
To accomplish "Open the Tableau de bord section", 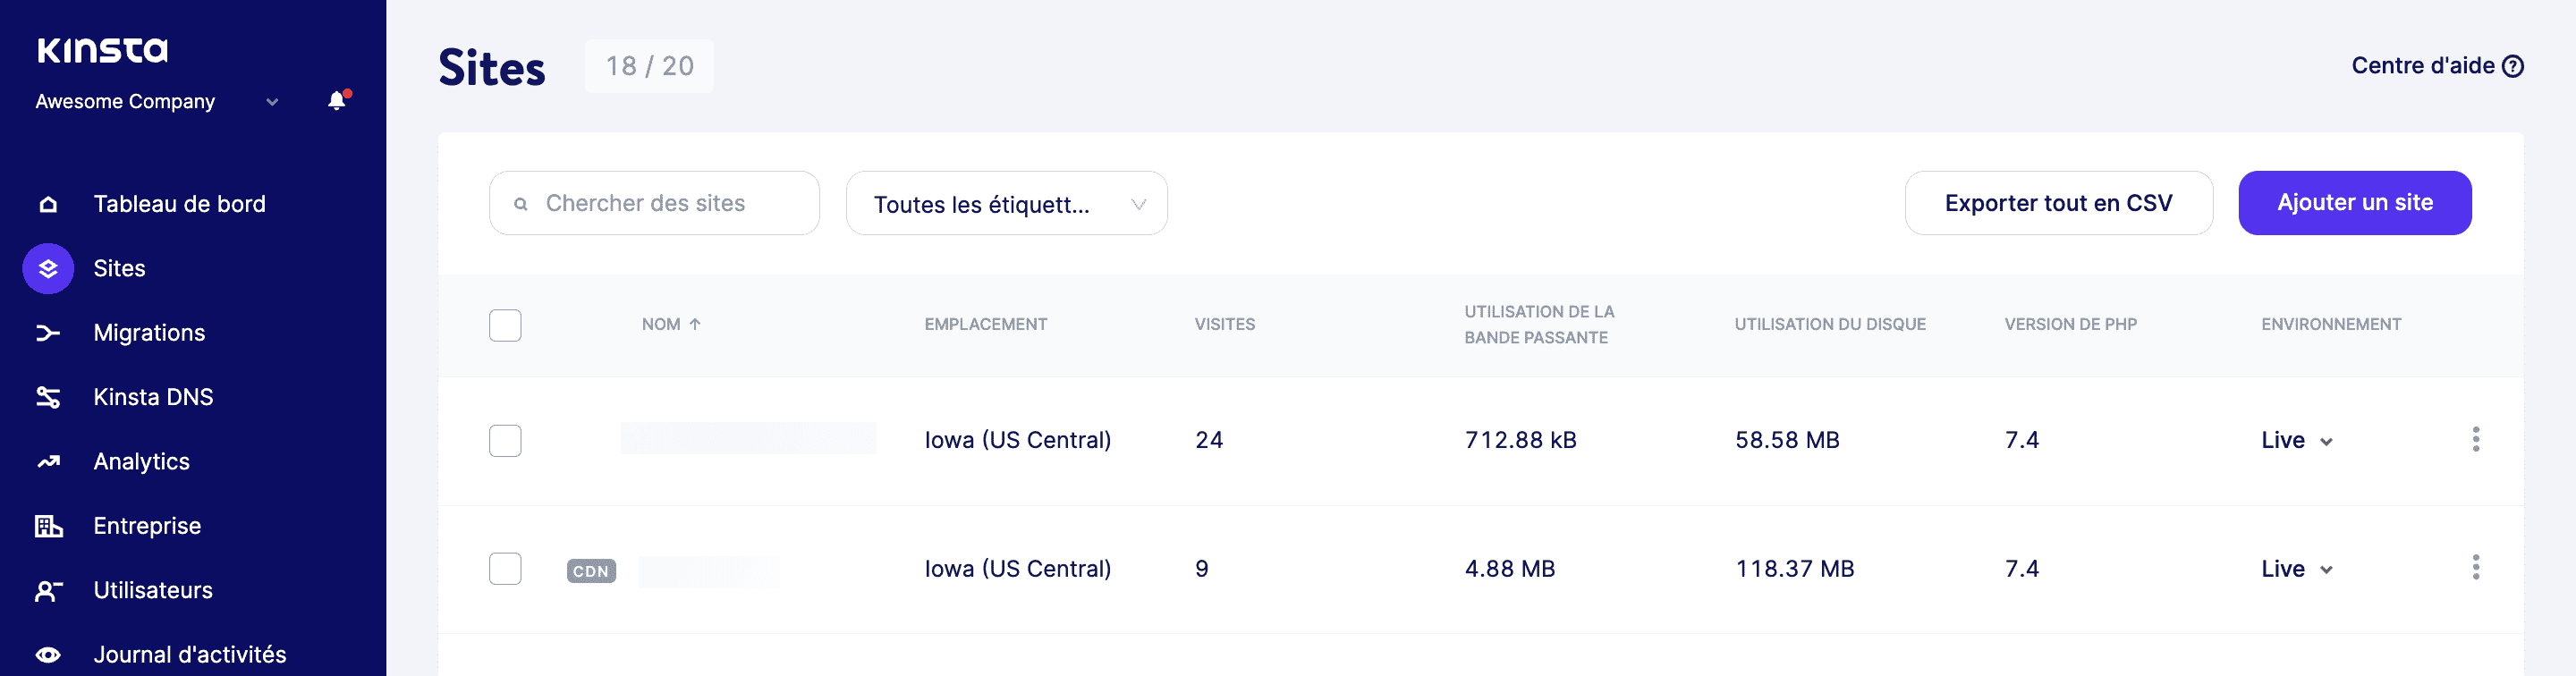I will [x=179, y=203].
